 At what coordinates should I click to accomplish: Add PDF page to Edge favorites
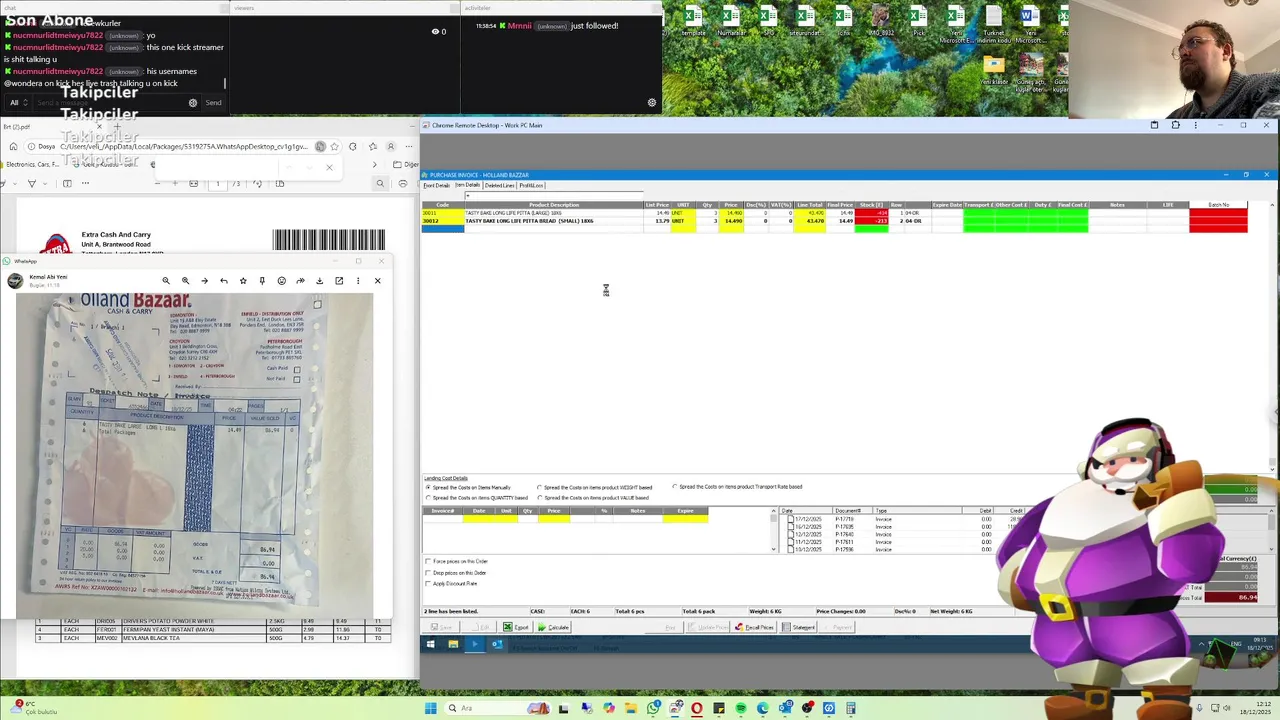[335, 147]
